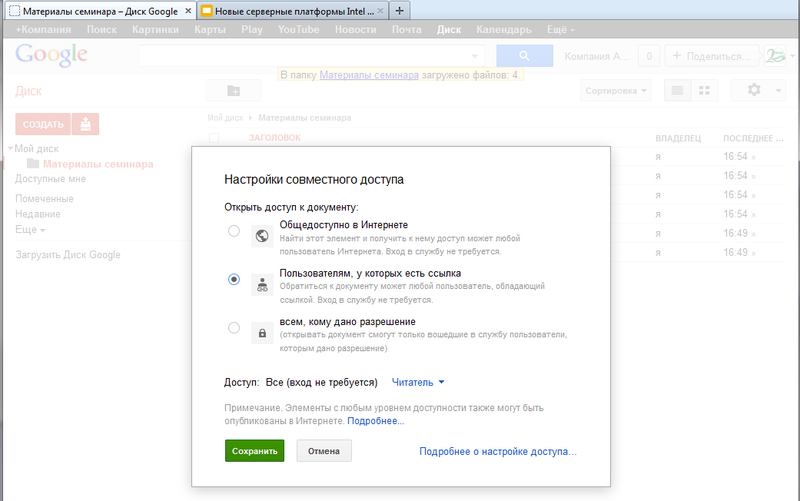Click the '+ Поделиться...' button
This screenshot has width=800, height=501.
tap(714, 56)
